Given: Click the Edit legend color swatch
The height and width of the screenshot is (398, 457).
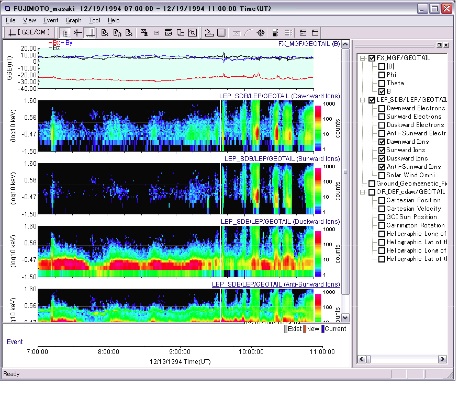Looking at the screenshot, I should coord(285,329).
